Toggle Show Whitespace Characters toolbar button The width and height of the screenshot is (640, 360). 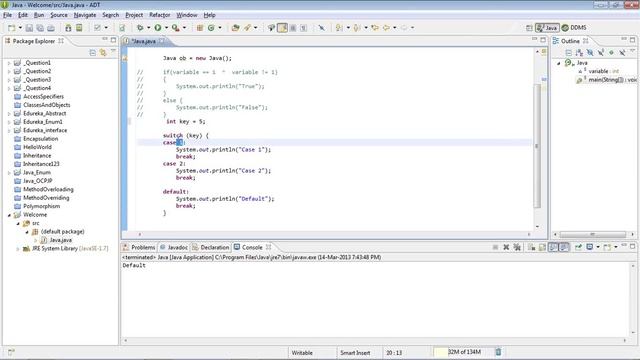[x=304, y=28]
